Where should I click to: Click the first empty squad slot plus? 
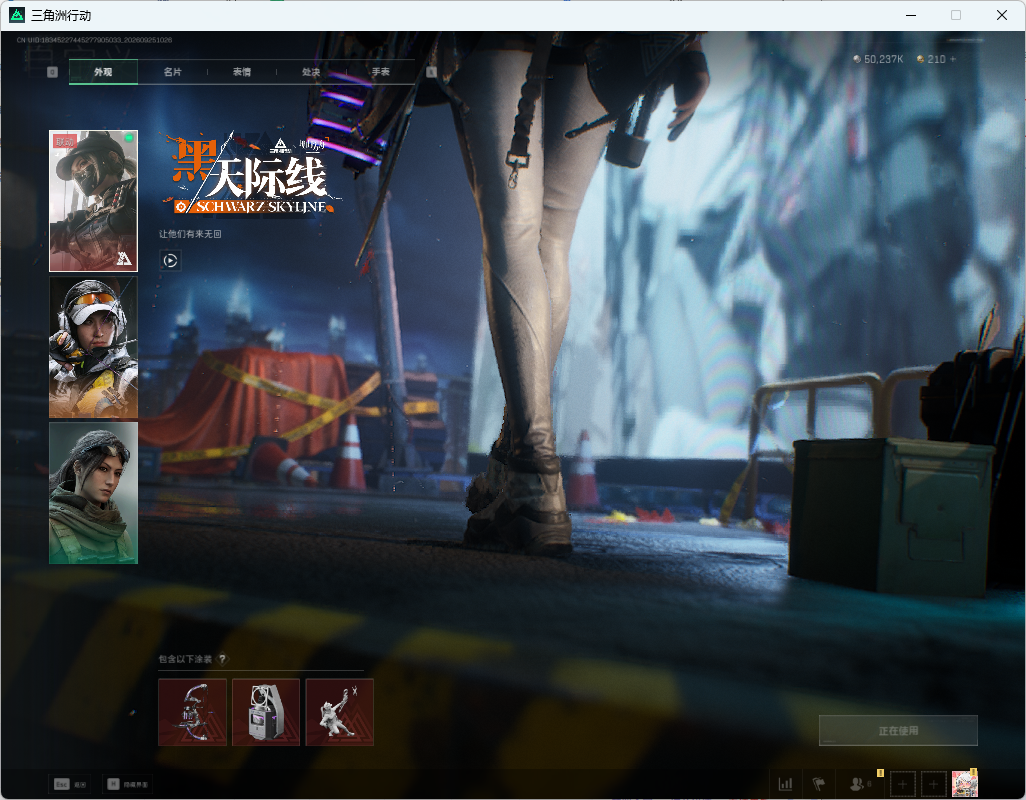tap(902, 784)
